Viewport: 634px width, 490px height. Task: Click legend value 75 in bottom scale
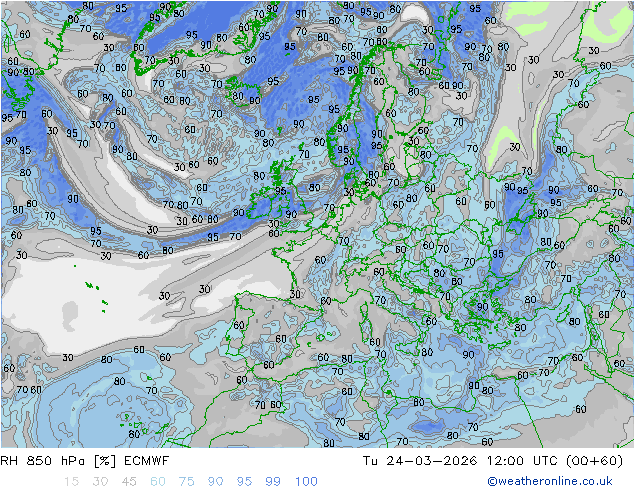pyautogui.click(x=186, y=481)
